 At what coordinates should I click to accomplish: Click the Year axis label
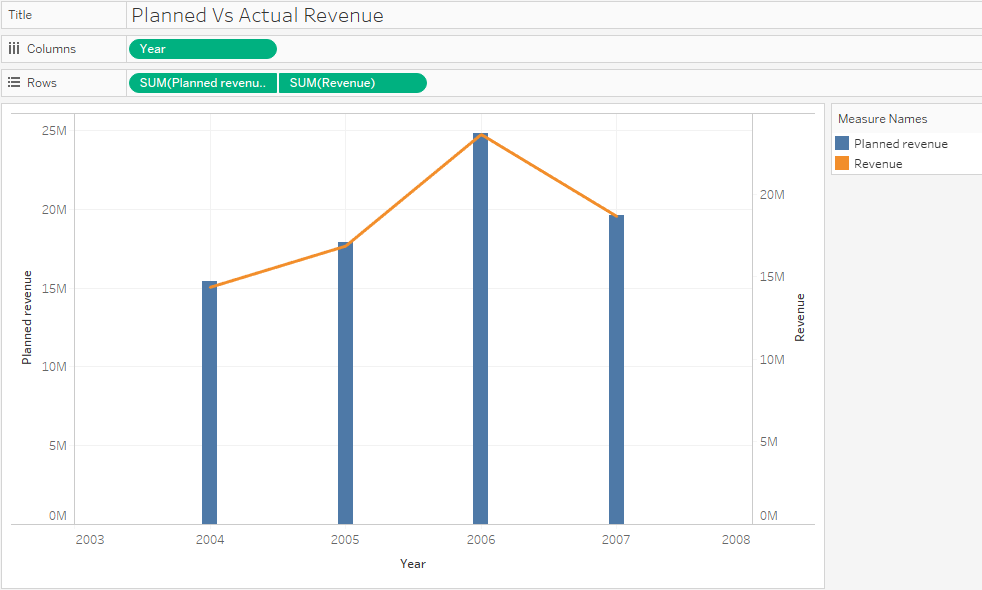click(x=412, y=563)
